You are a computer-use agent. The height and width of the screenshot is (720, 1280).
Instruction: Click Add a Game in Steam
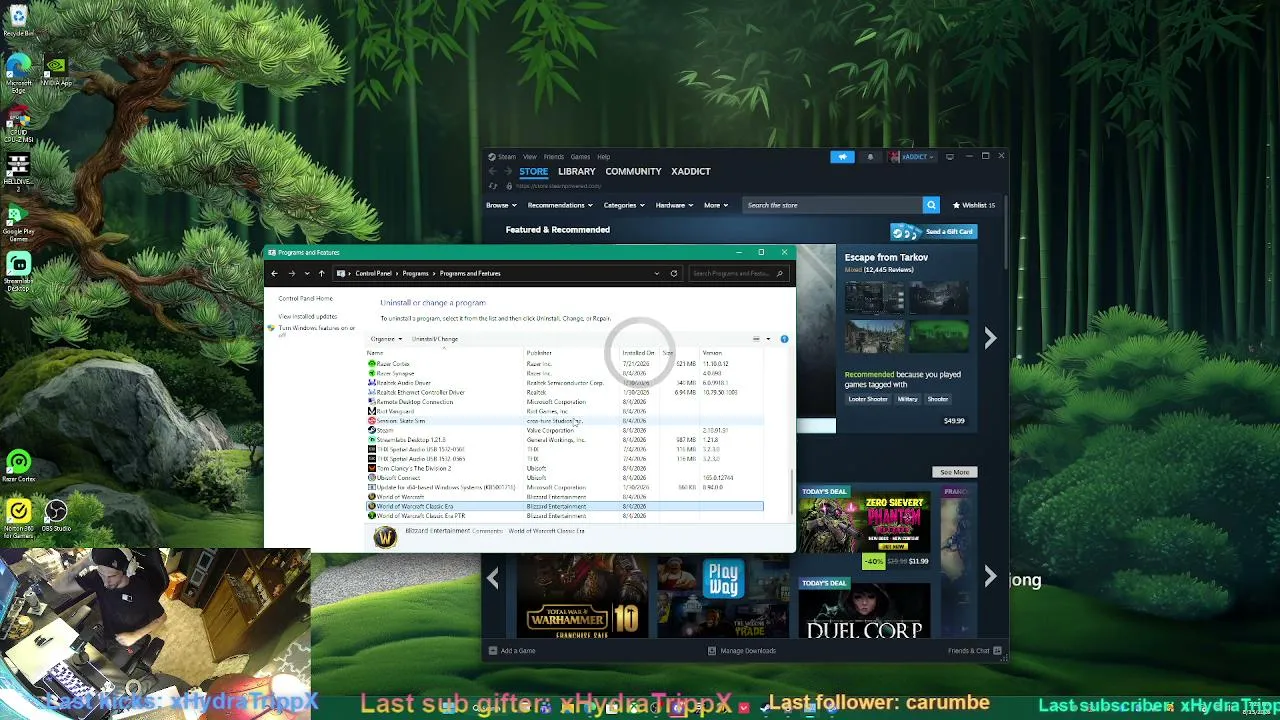tap(512, 651)
